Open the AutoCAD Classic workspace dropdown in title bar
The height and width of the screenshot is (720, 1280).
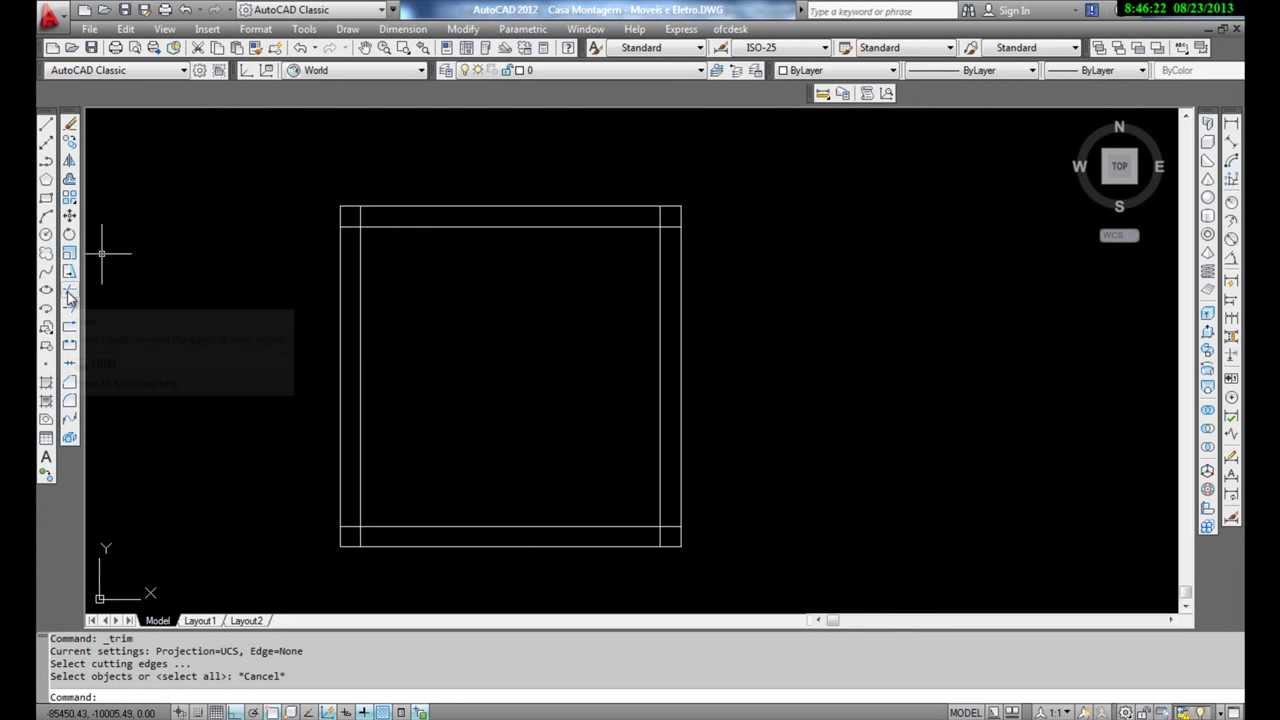tap(312, 10)
